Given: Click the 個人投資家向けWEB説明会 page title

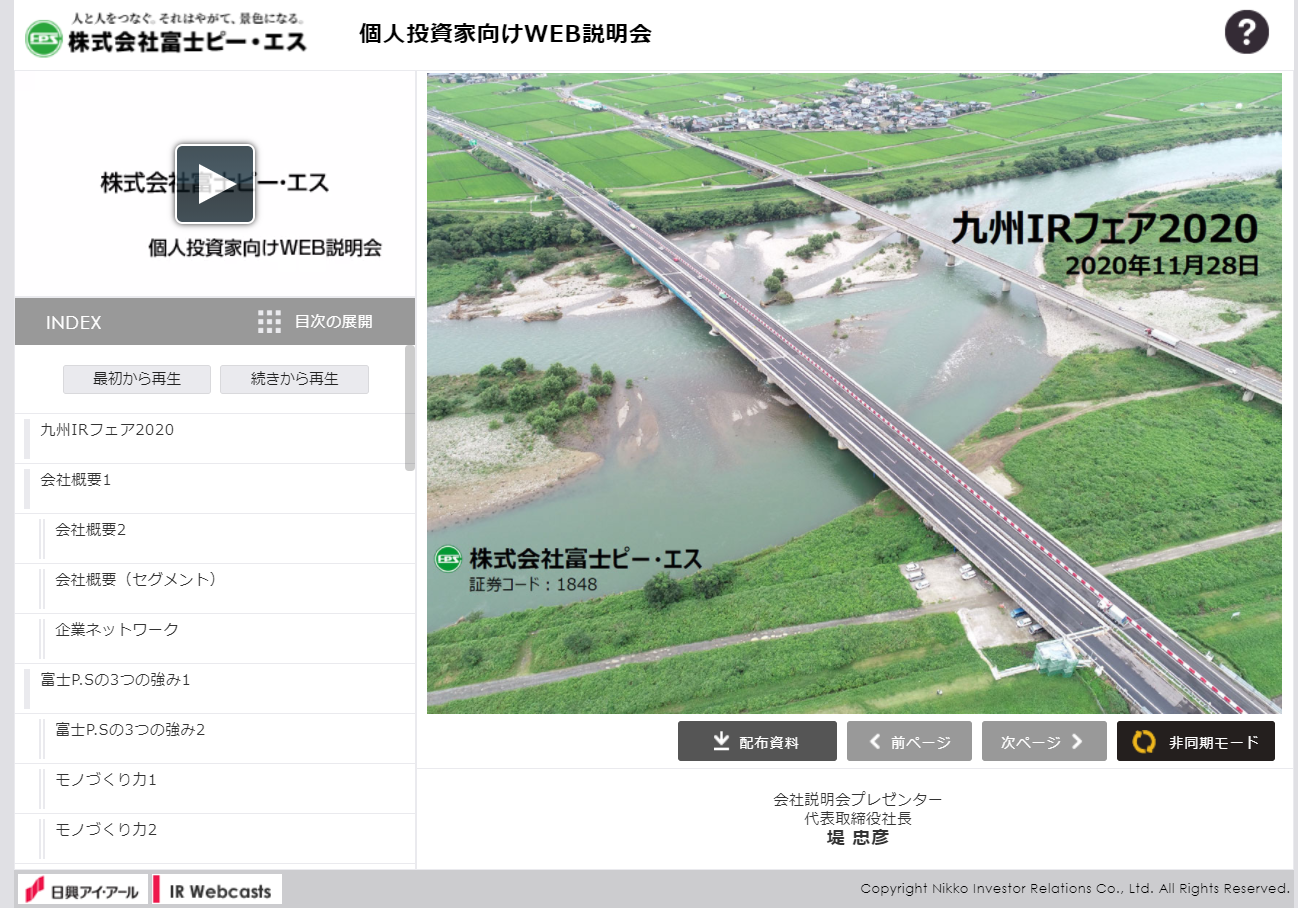Looking at the screenshot, I should 505,33.
